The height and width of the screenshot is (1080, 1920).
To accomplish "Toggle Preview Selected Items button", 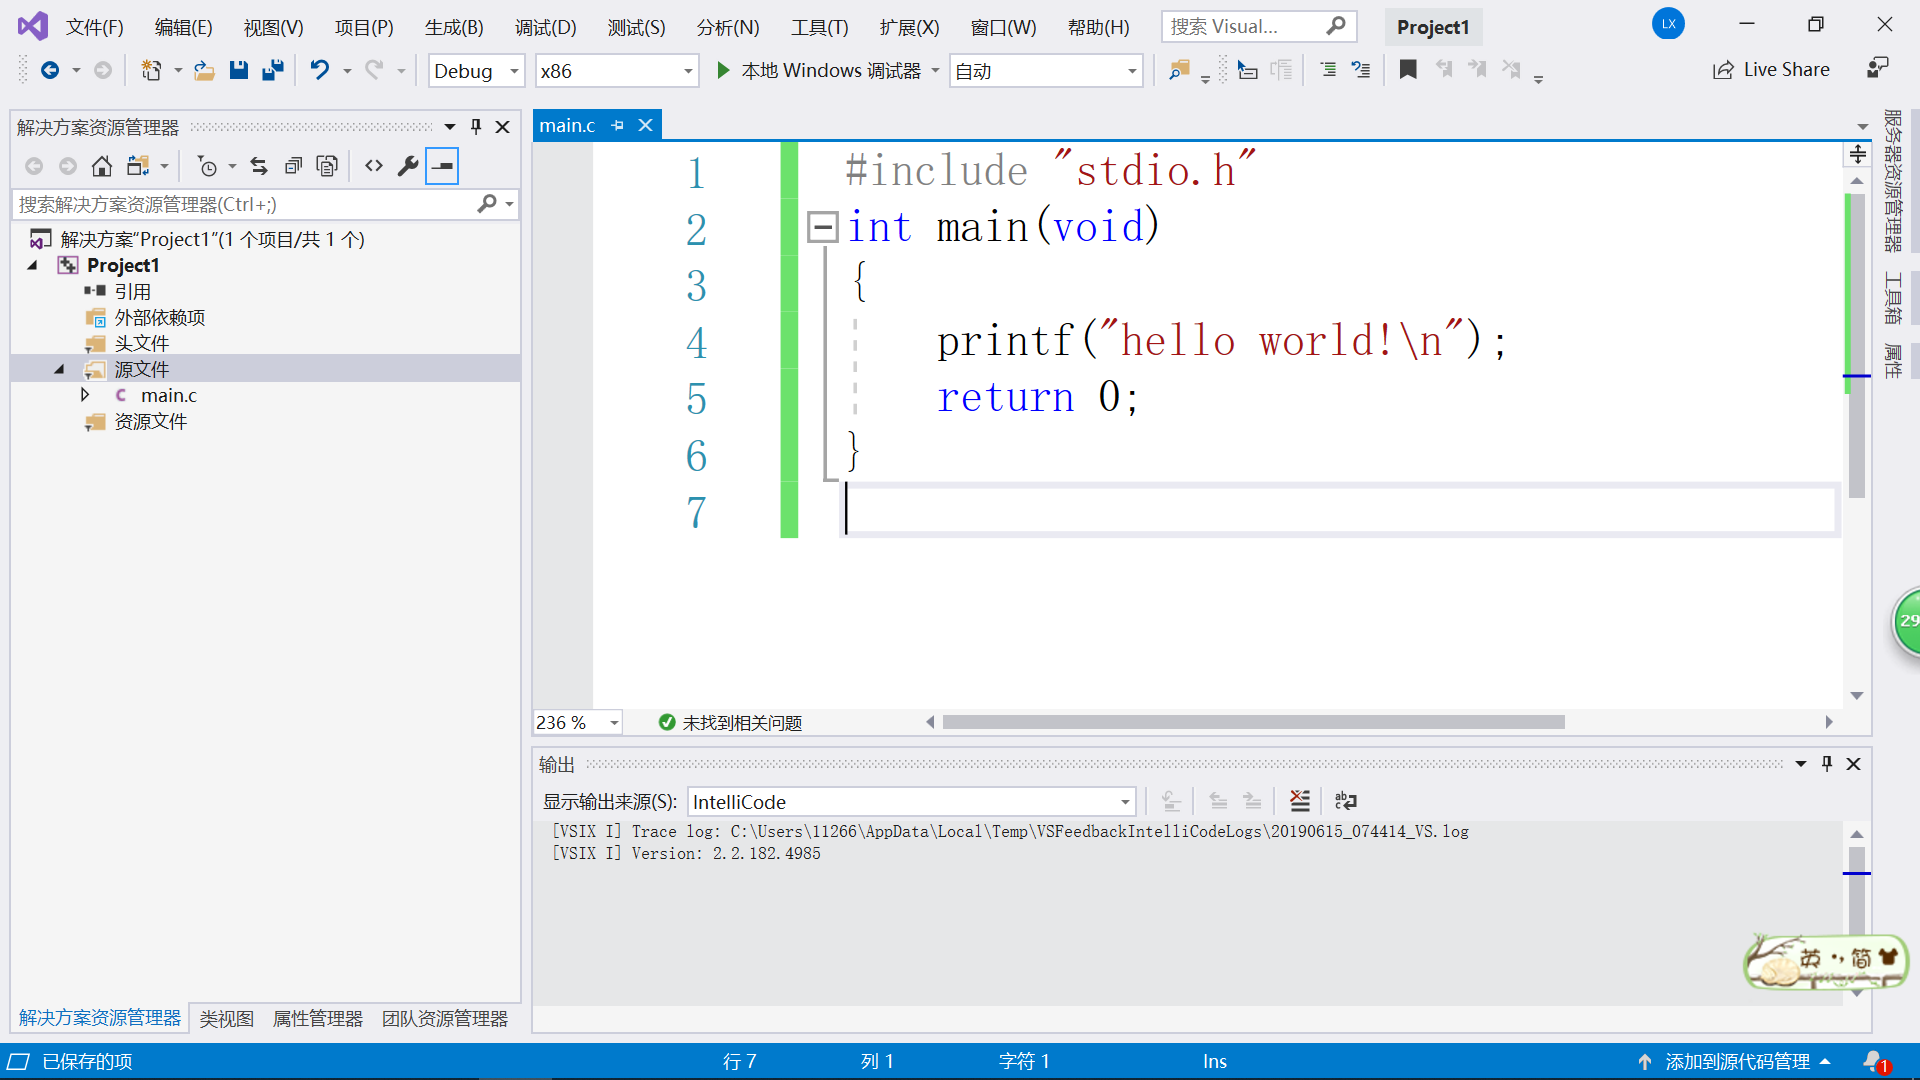I will [442, 166].
